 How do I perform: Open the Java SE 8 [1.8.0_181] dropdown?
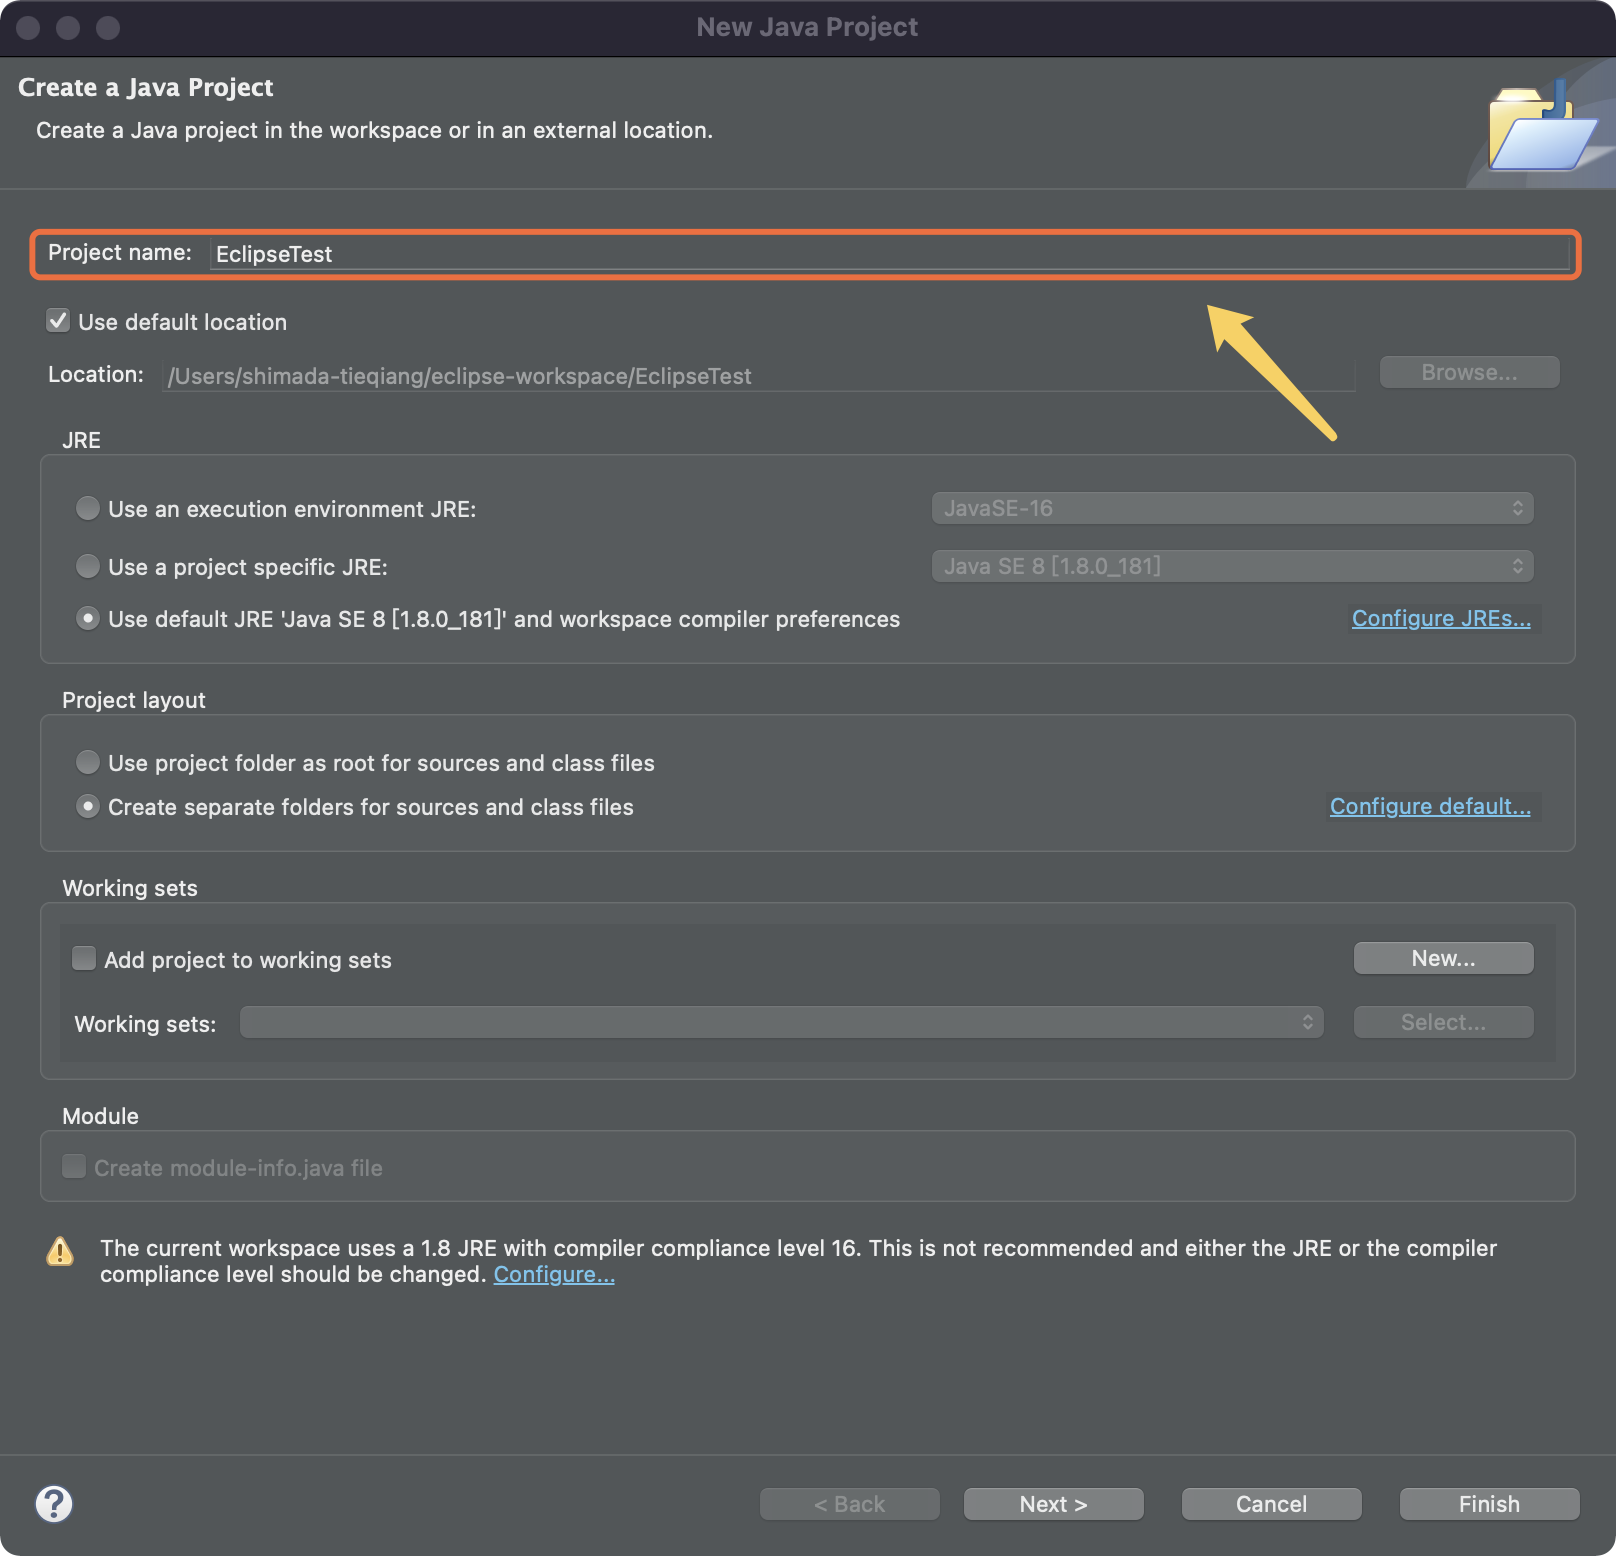click(x=1232, y=566)
